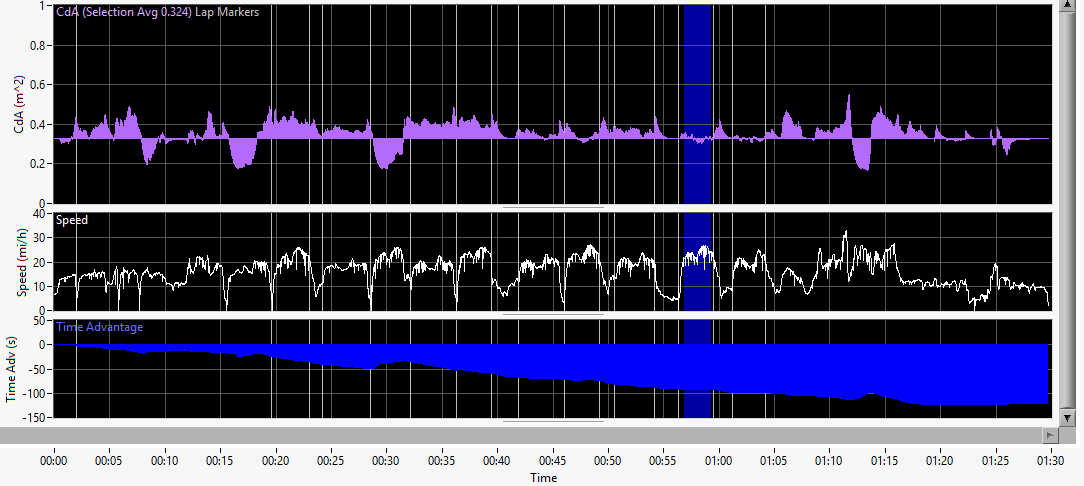Click the horizontal scrollbar track below the graphs

pyautogui.click(x=522, y=435)
